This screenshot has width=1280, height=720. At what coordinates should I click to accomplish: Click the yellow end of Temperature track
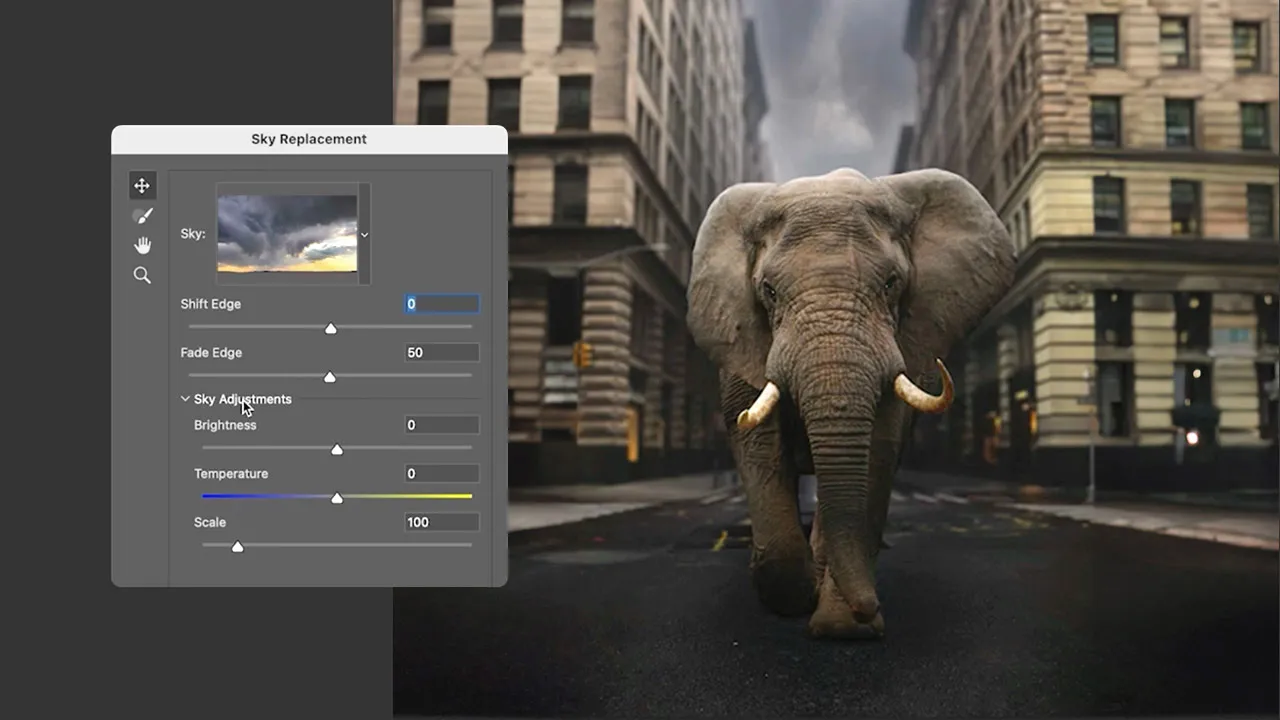click(465, 496)
